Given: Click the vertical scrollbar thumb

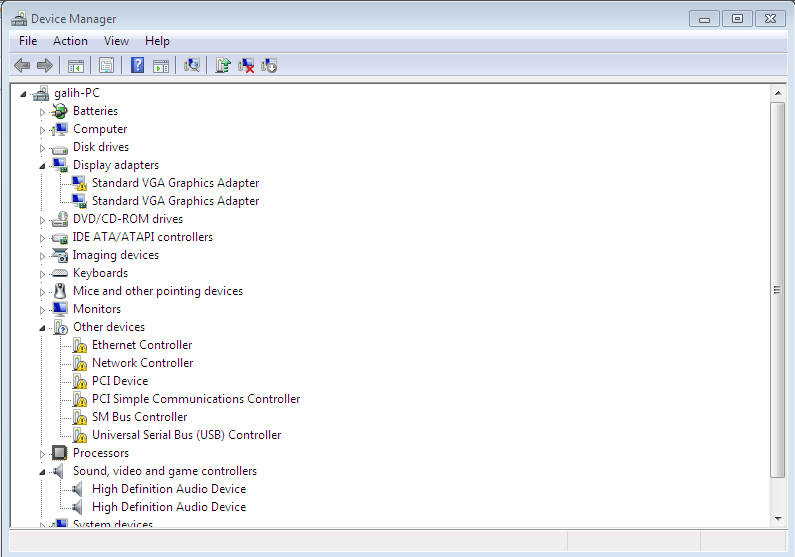Looking at the screenshot, I should pyautogui.click(x=778, y=290).
